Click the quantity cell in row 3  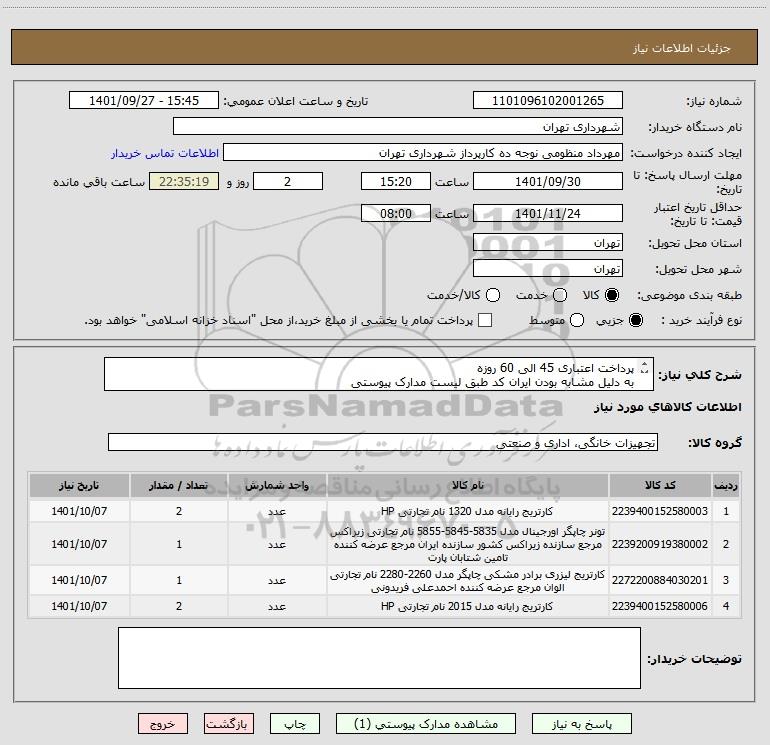[179, 580]
